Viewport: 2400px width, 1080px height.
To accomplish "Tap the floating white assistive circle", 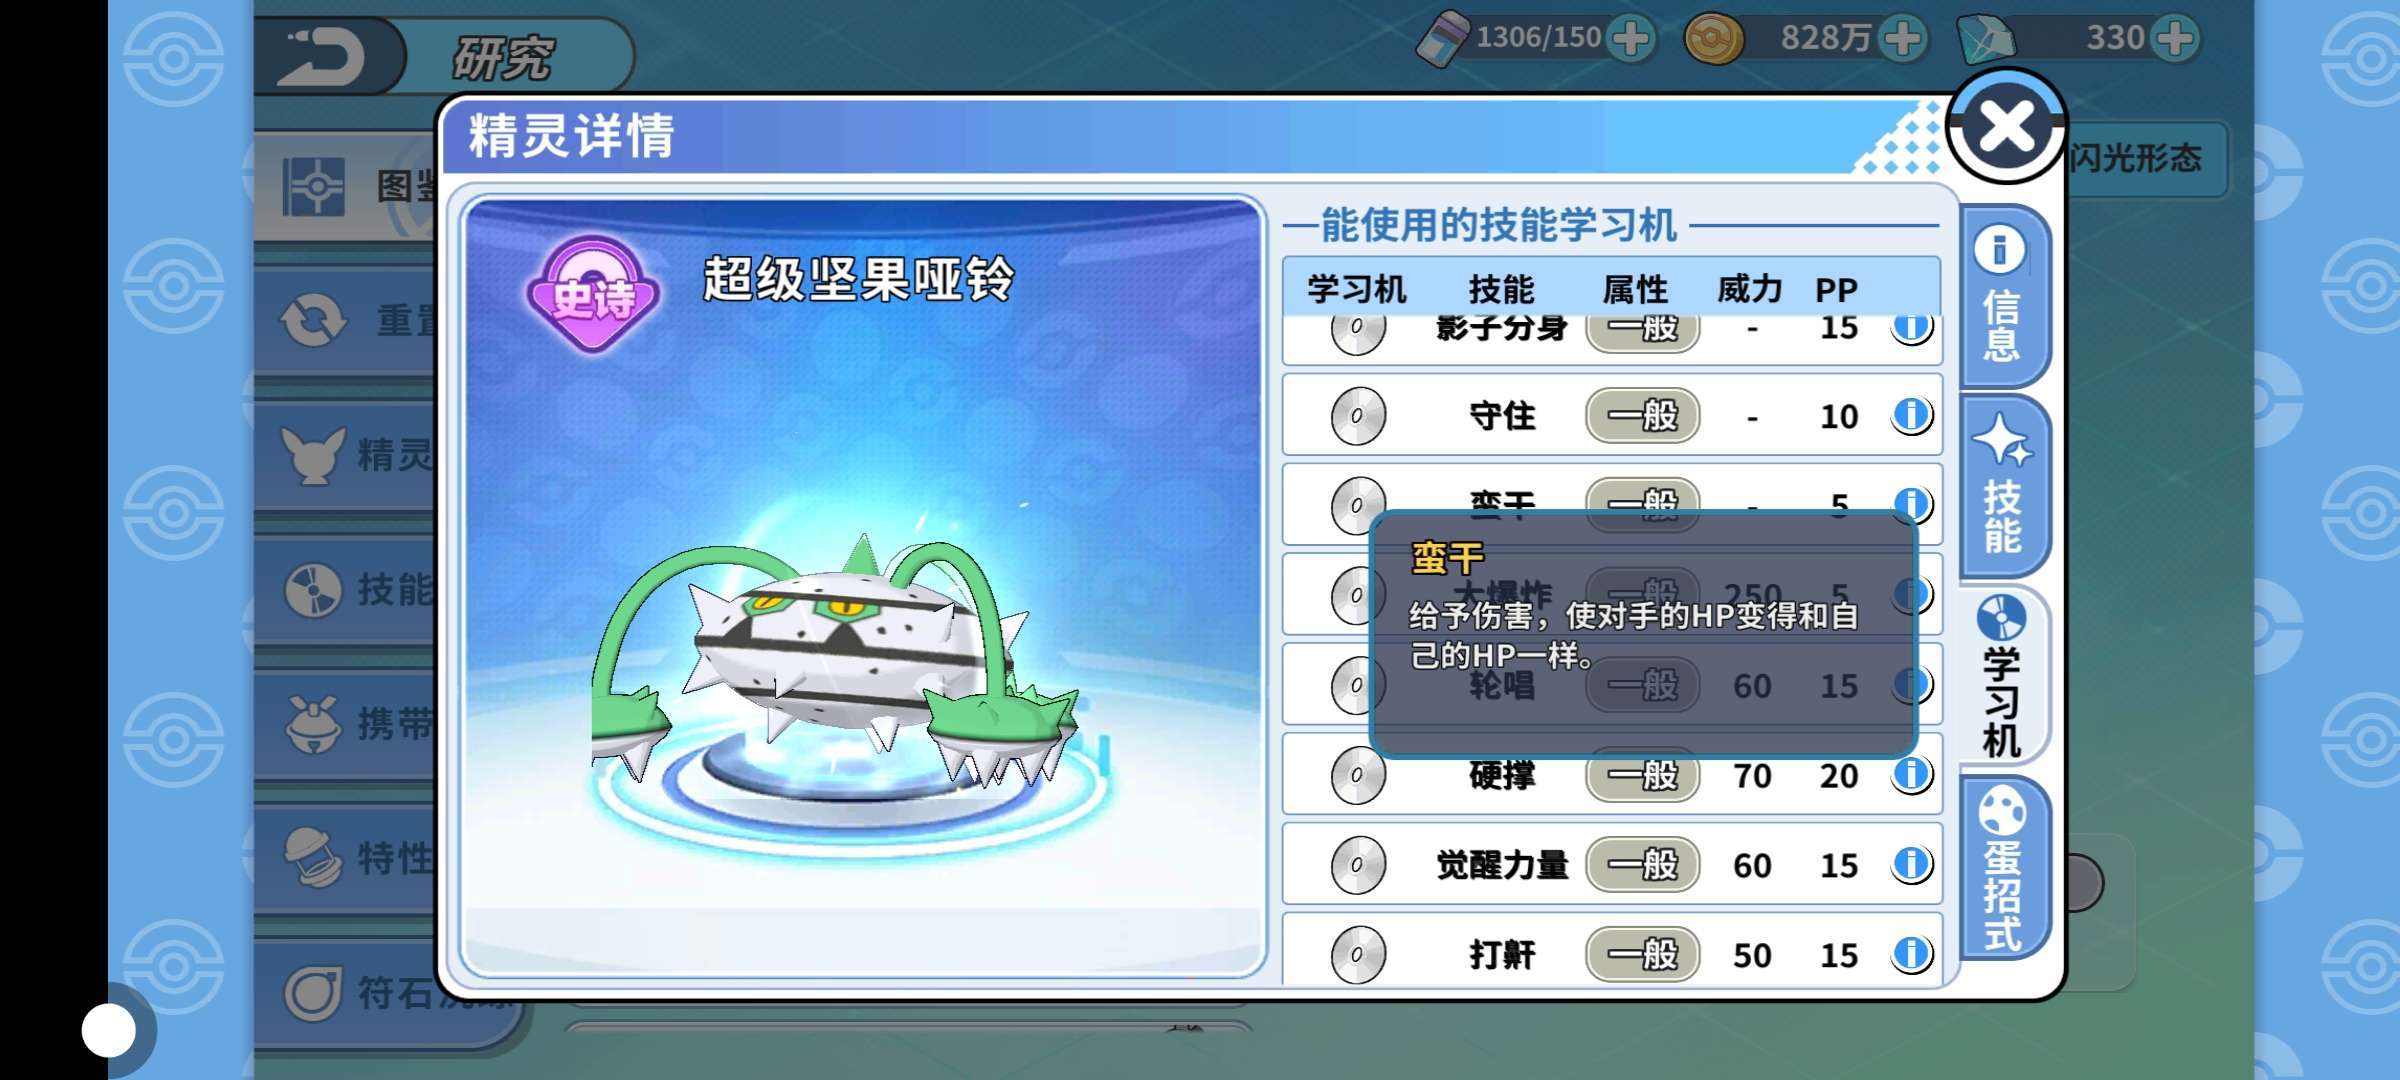I will [109, 1030].
